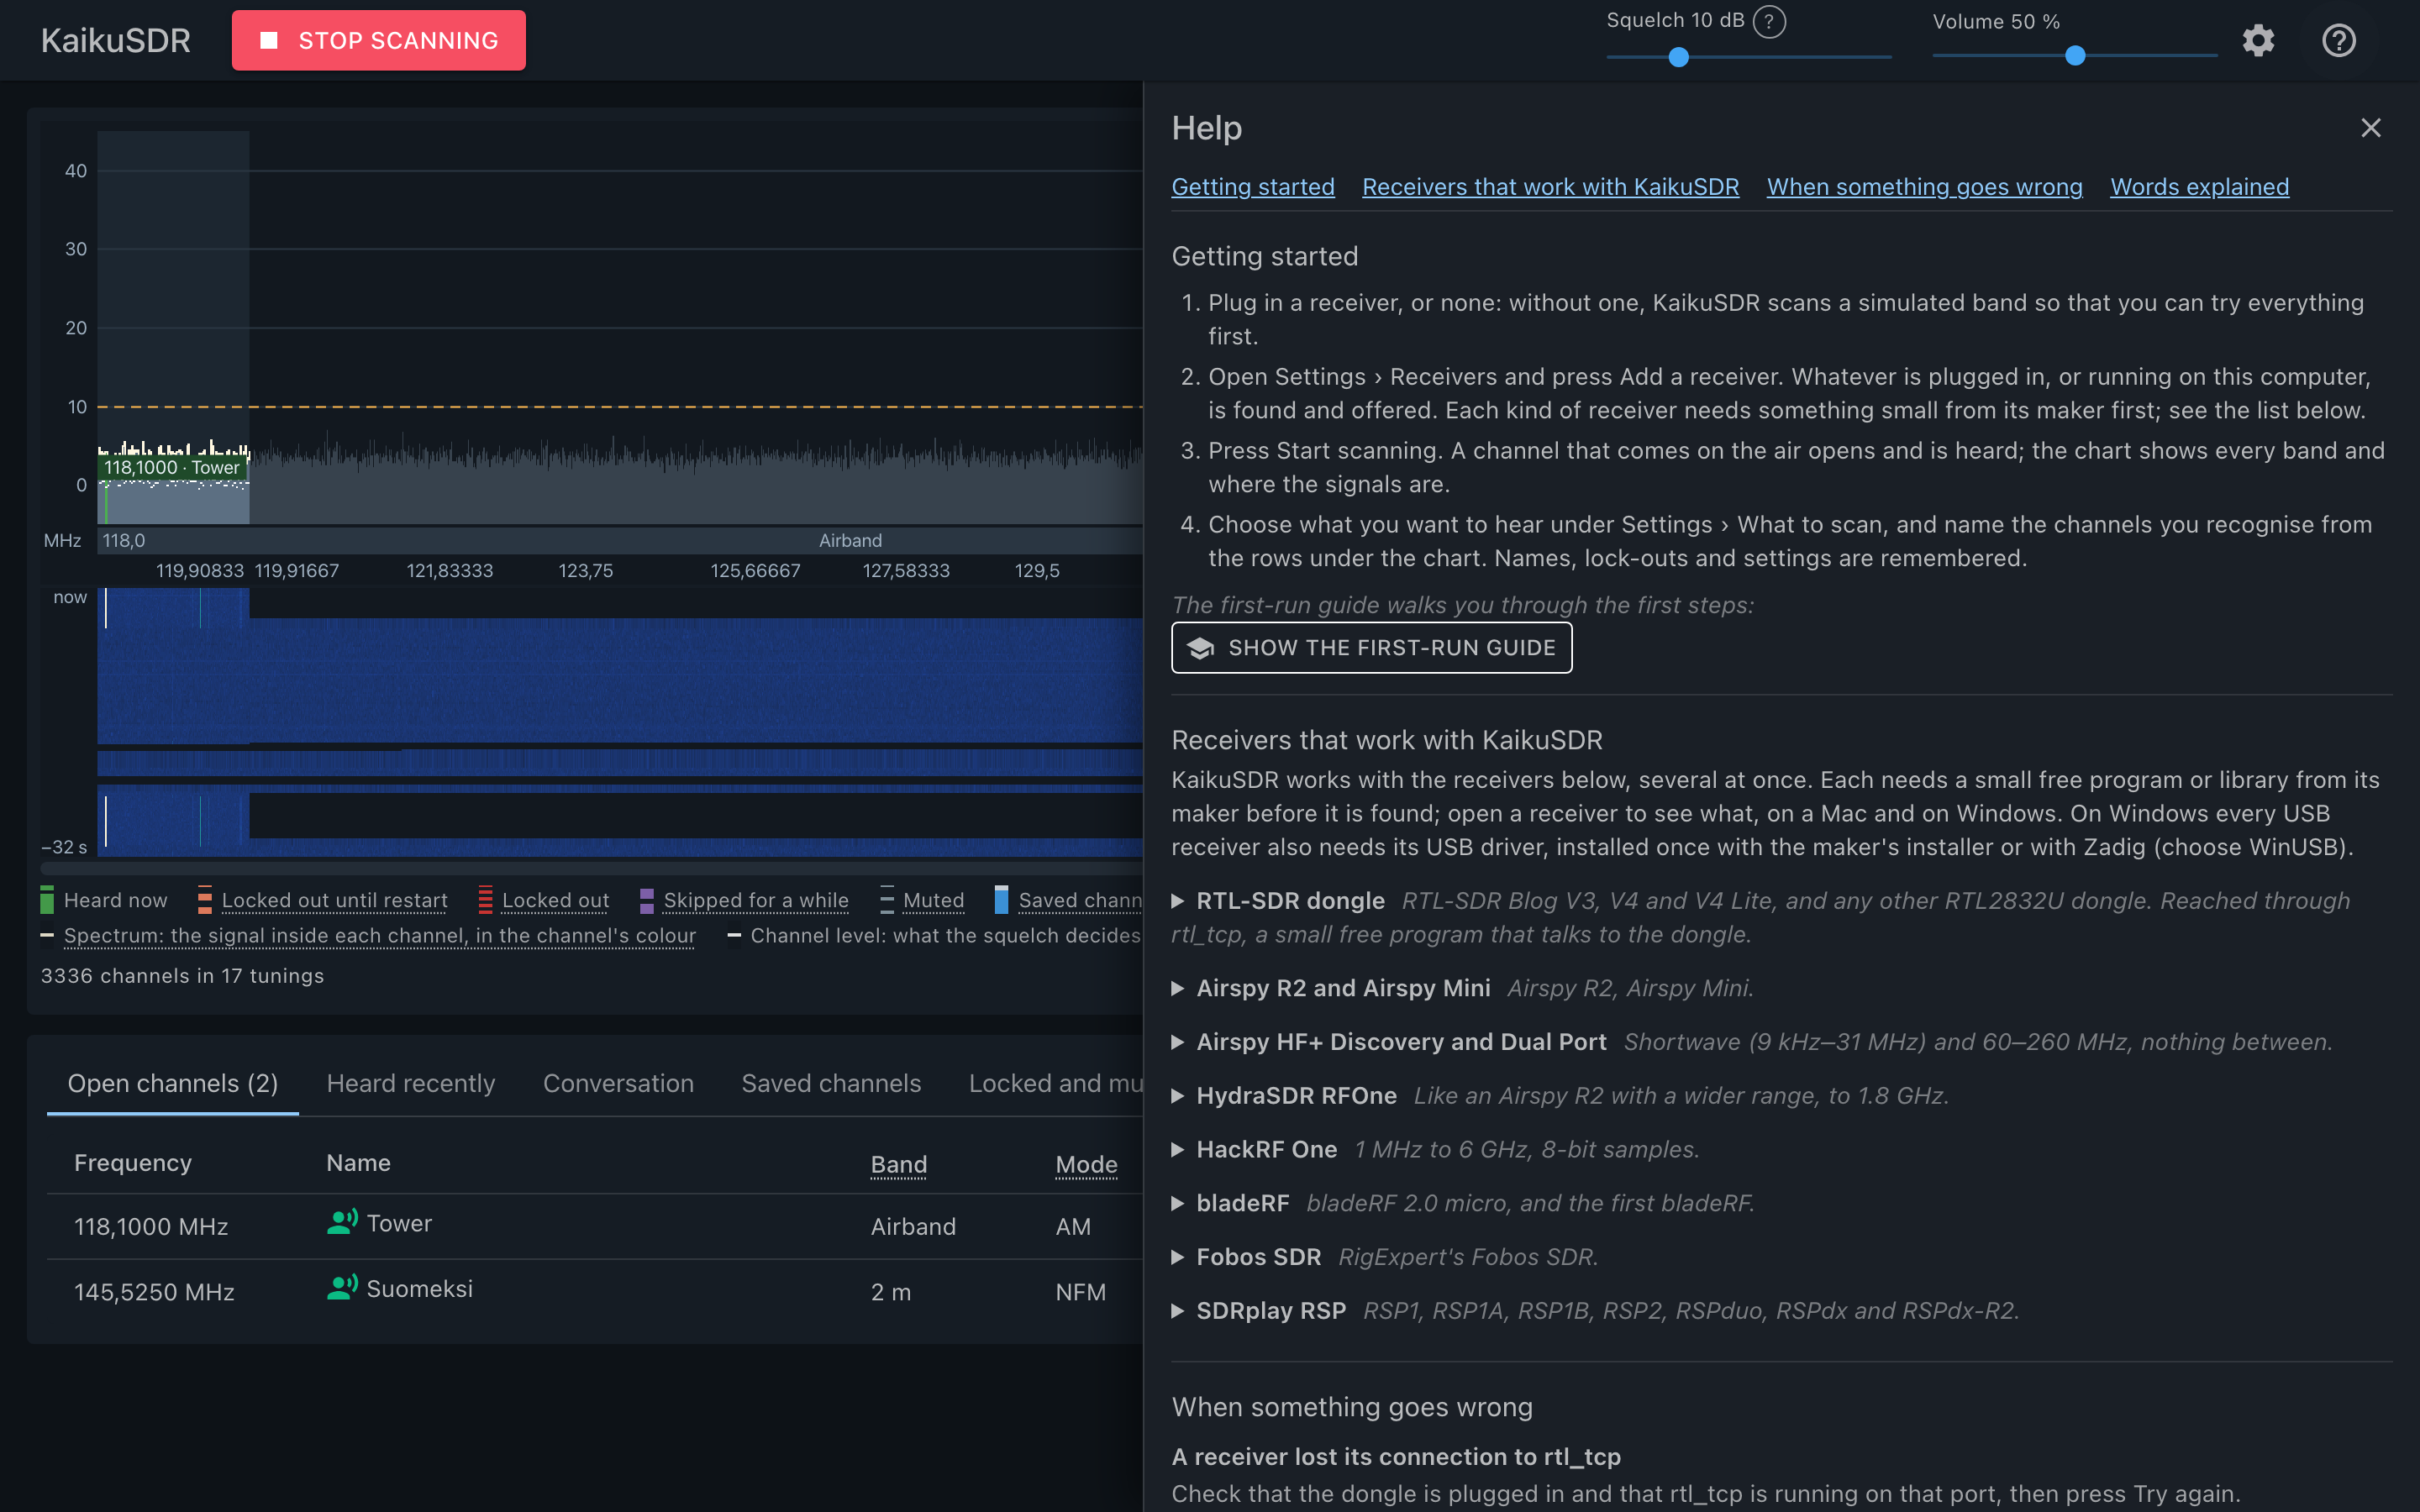This screenshot has height=1512, width=2420.
Task: Adjust the Squelch slider handle
Action: pyautogui.click(x=1679, y=57)
